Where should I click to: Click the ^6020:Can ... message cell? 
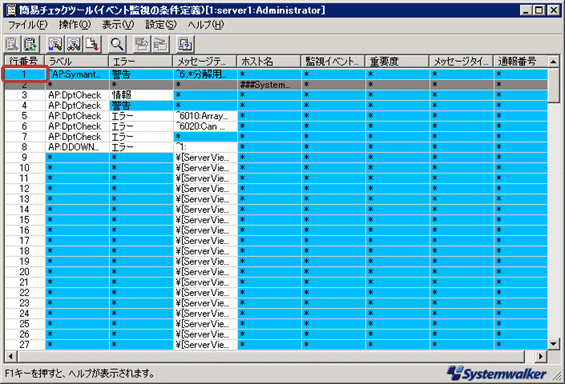[205, 126]
